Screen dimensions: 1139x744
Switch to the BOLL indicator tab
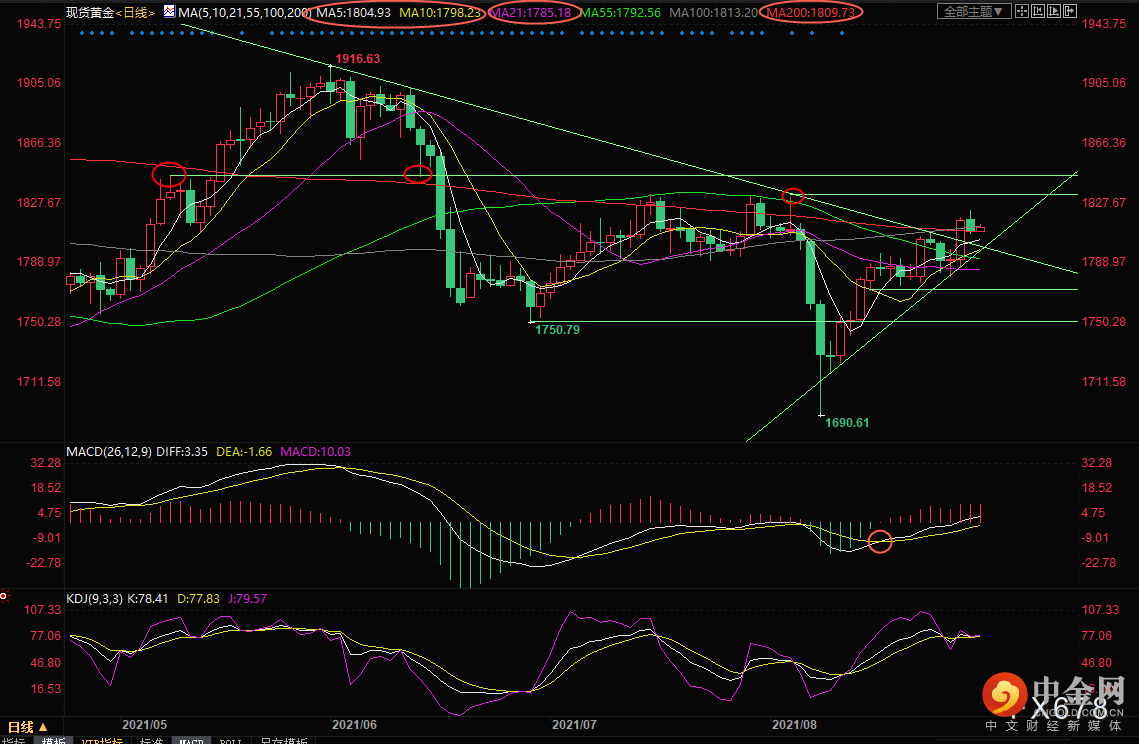(x=230, y=740)
